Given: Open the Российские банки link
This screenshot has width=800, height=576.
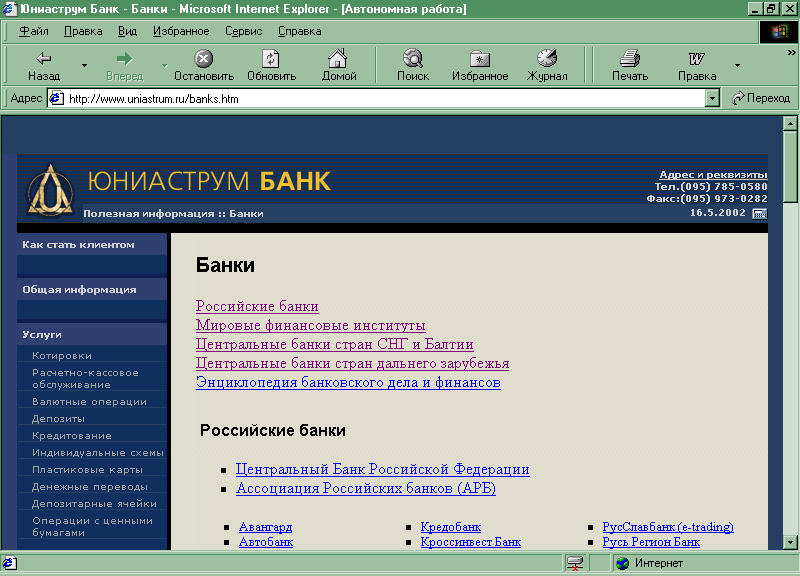Looking at the screenshot, I should click(257, 307).
